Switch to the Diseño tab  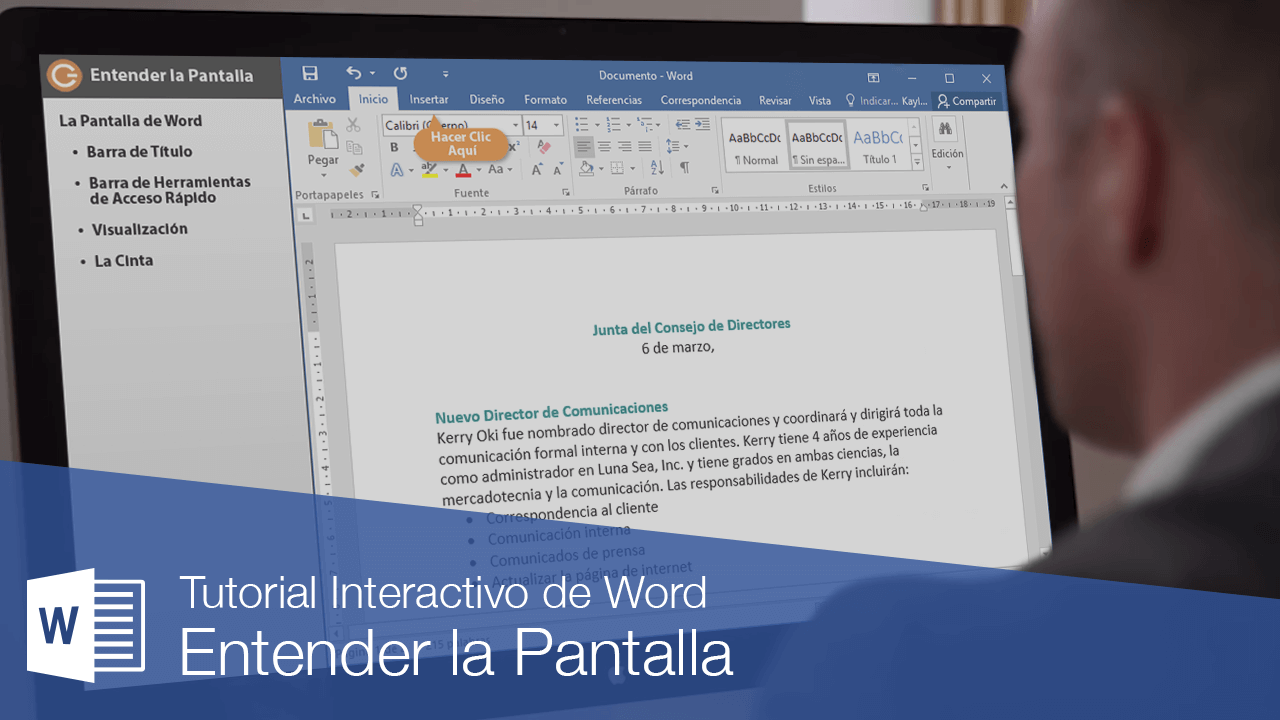487,100
